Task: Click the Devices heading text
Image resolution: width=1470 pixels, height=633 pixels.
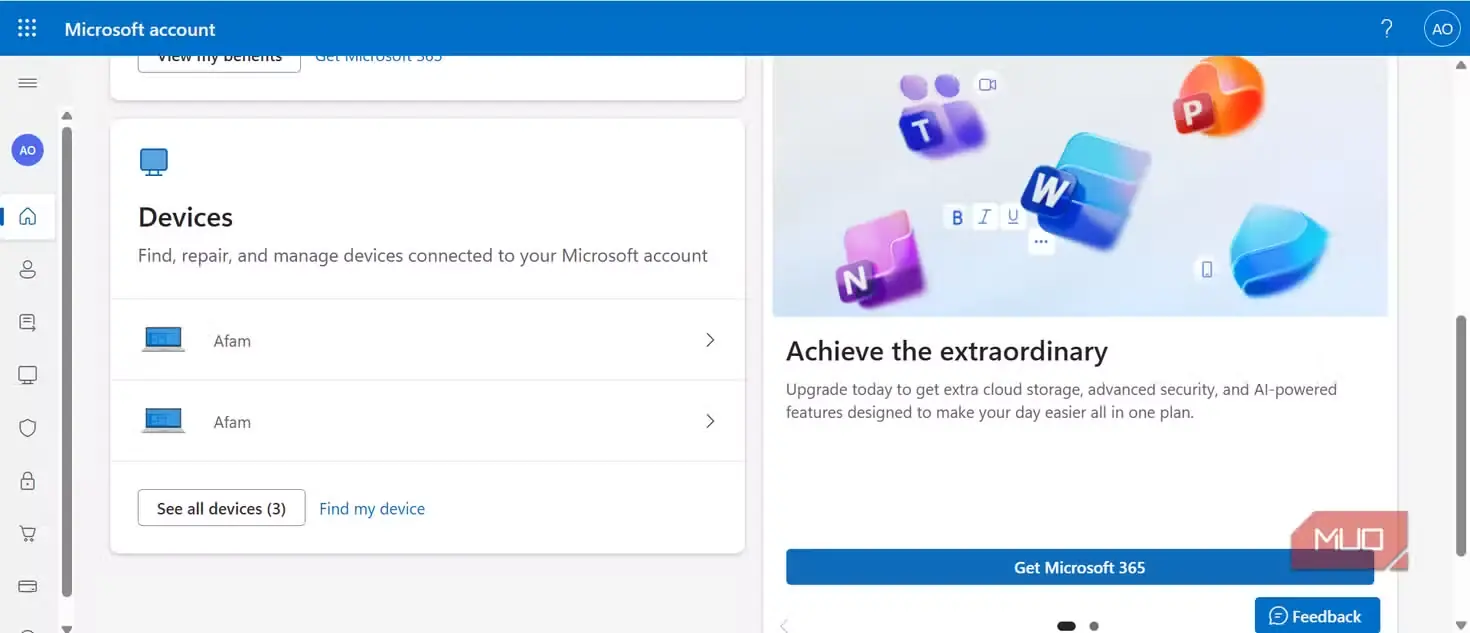Action: 185,217
